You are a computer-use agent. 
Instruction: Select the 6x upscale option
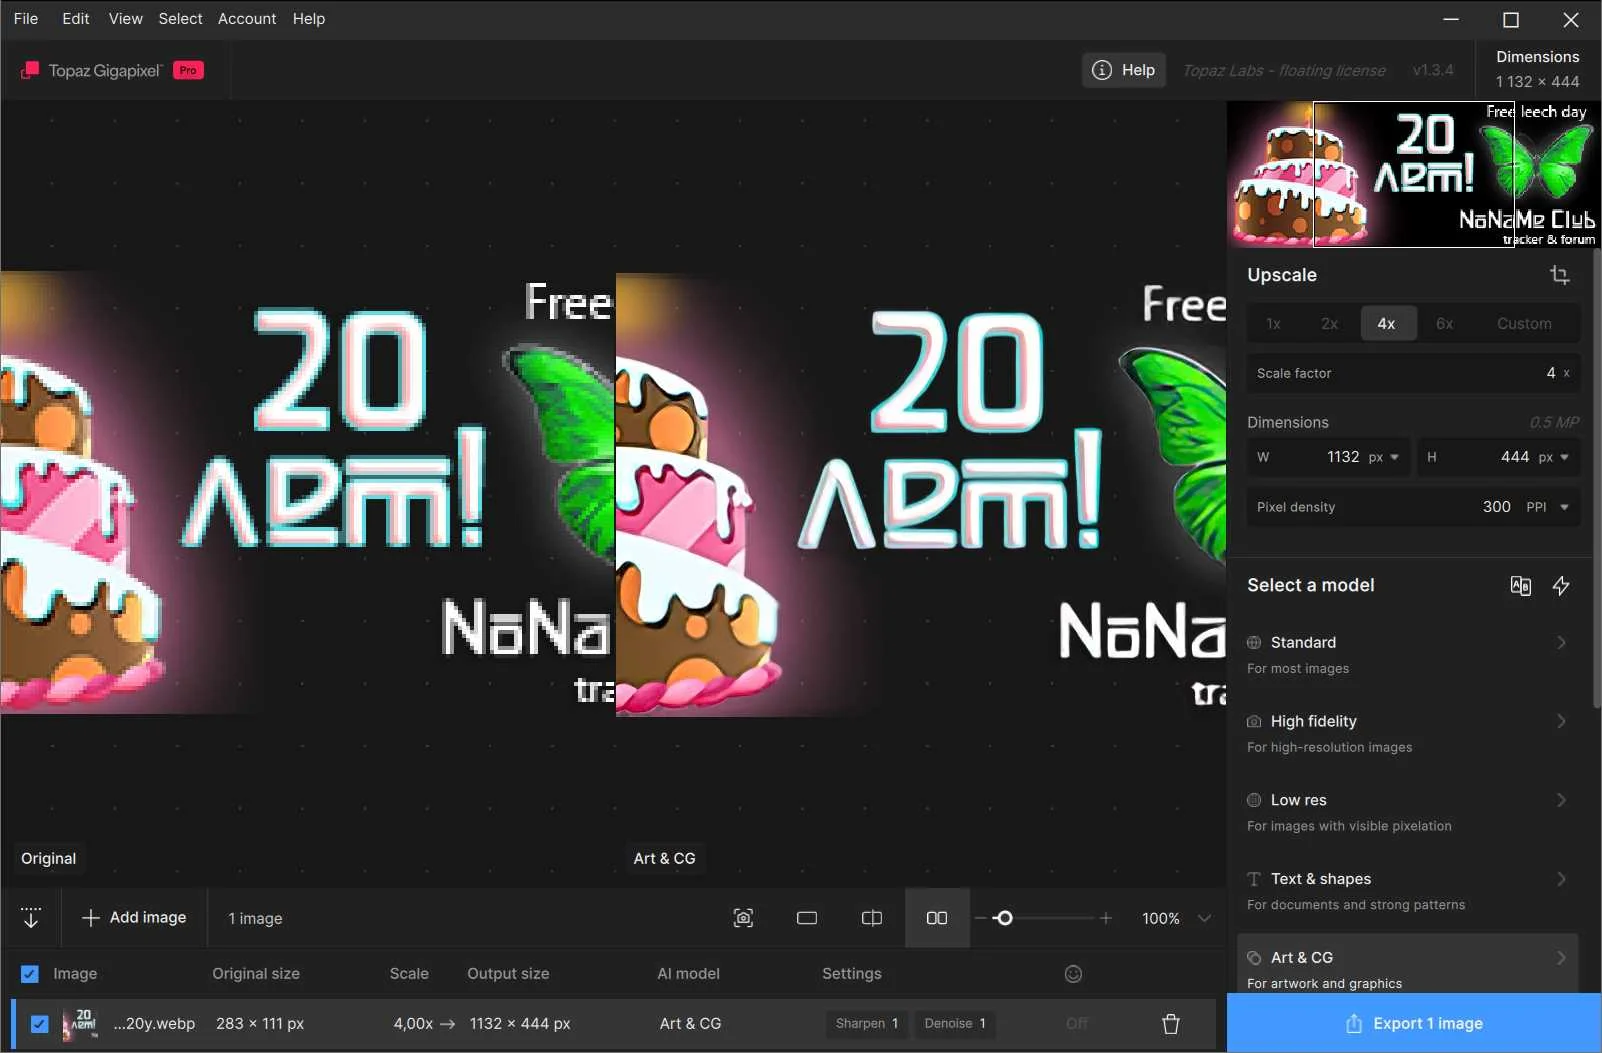click(1445, 324)
